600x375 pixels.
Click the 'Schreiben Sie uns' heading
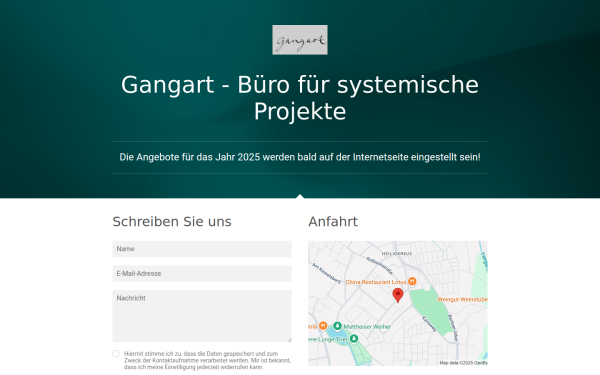[x=172, y=222]
